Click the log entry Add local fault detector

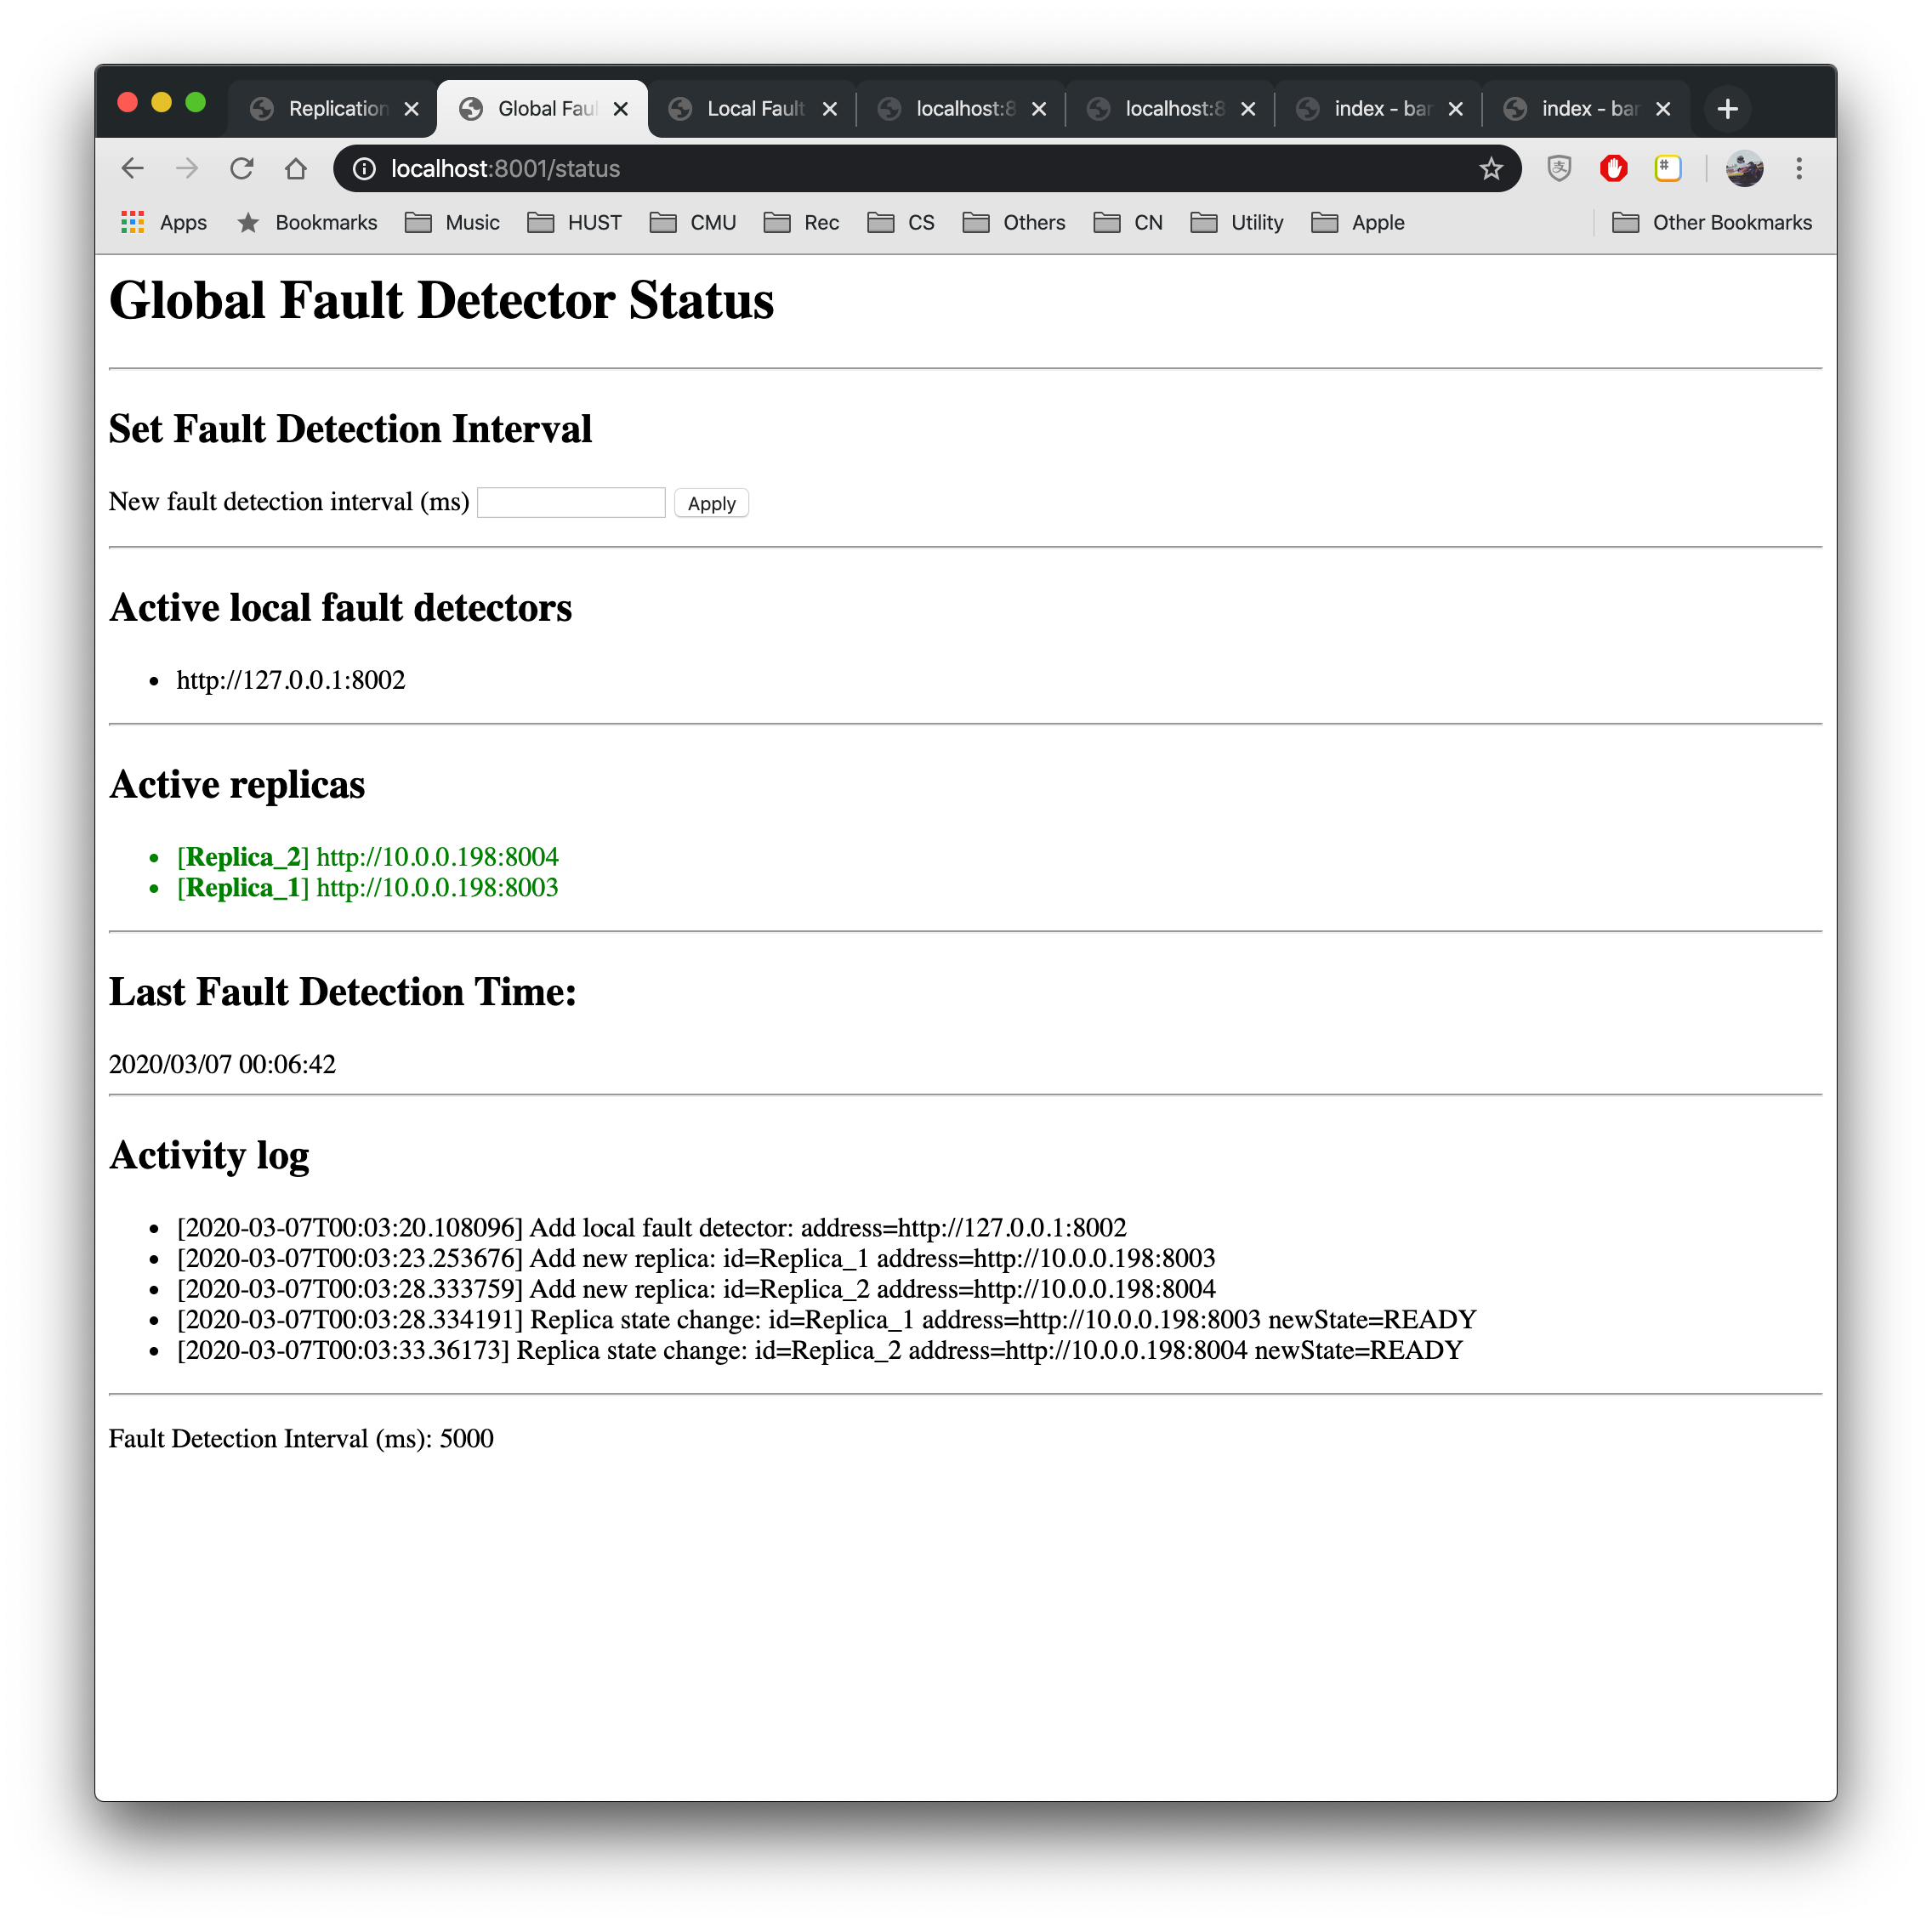click(652, 1228)
